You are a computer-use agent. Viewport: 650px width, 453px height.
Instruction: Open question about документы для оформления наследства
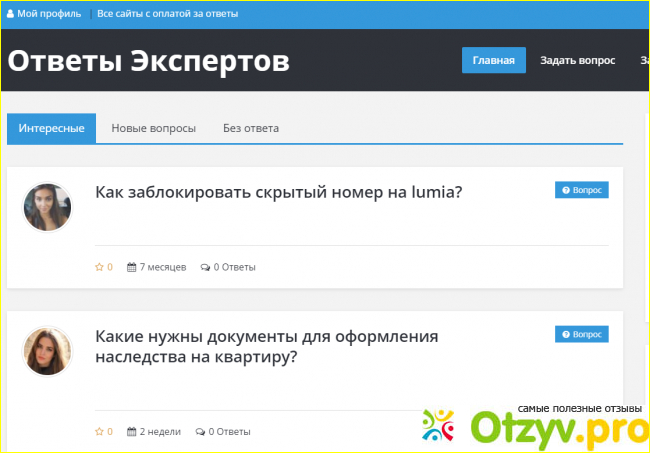tap(266, 347)
